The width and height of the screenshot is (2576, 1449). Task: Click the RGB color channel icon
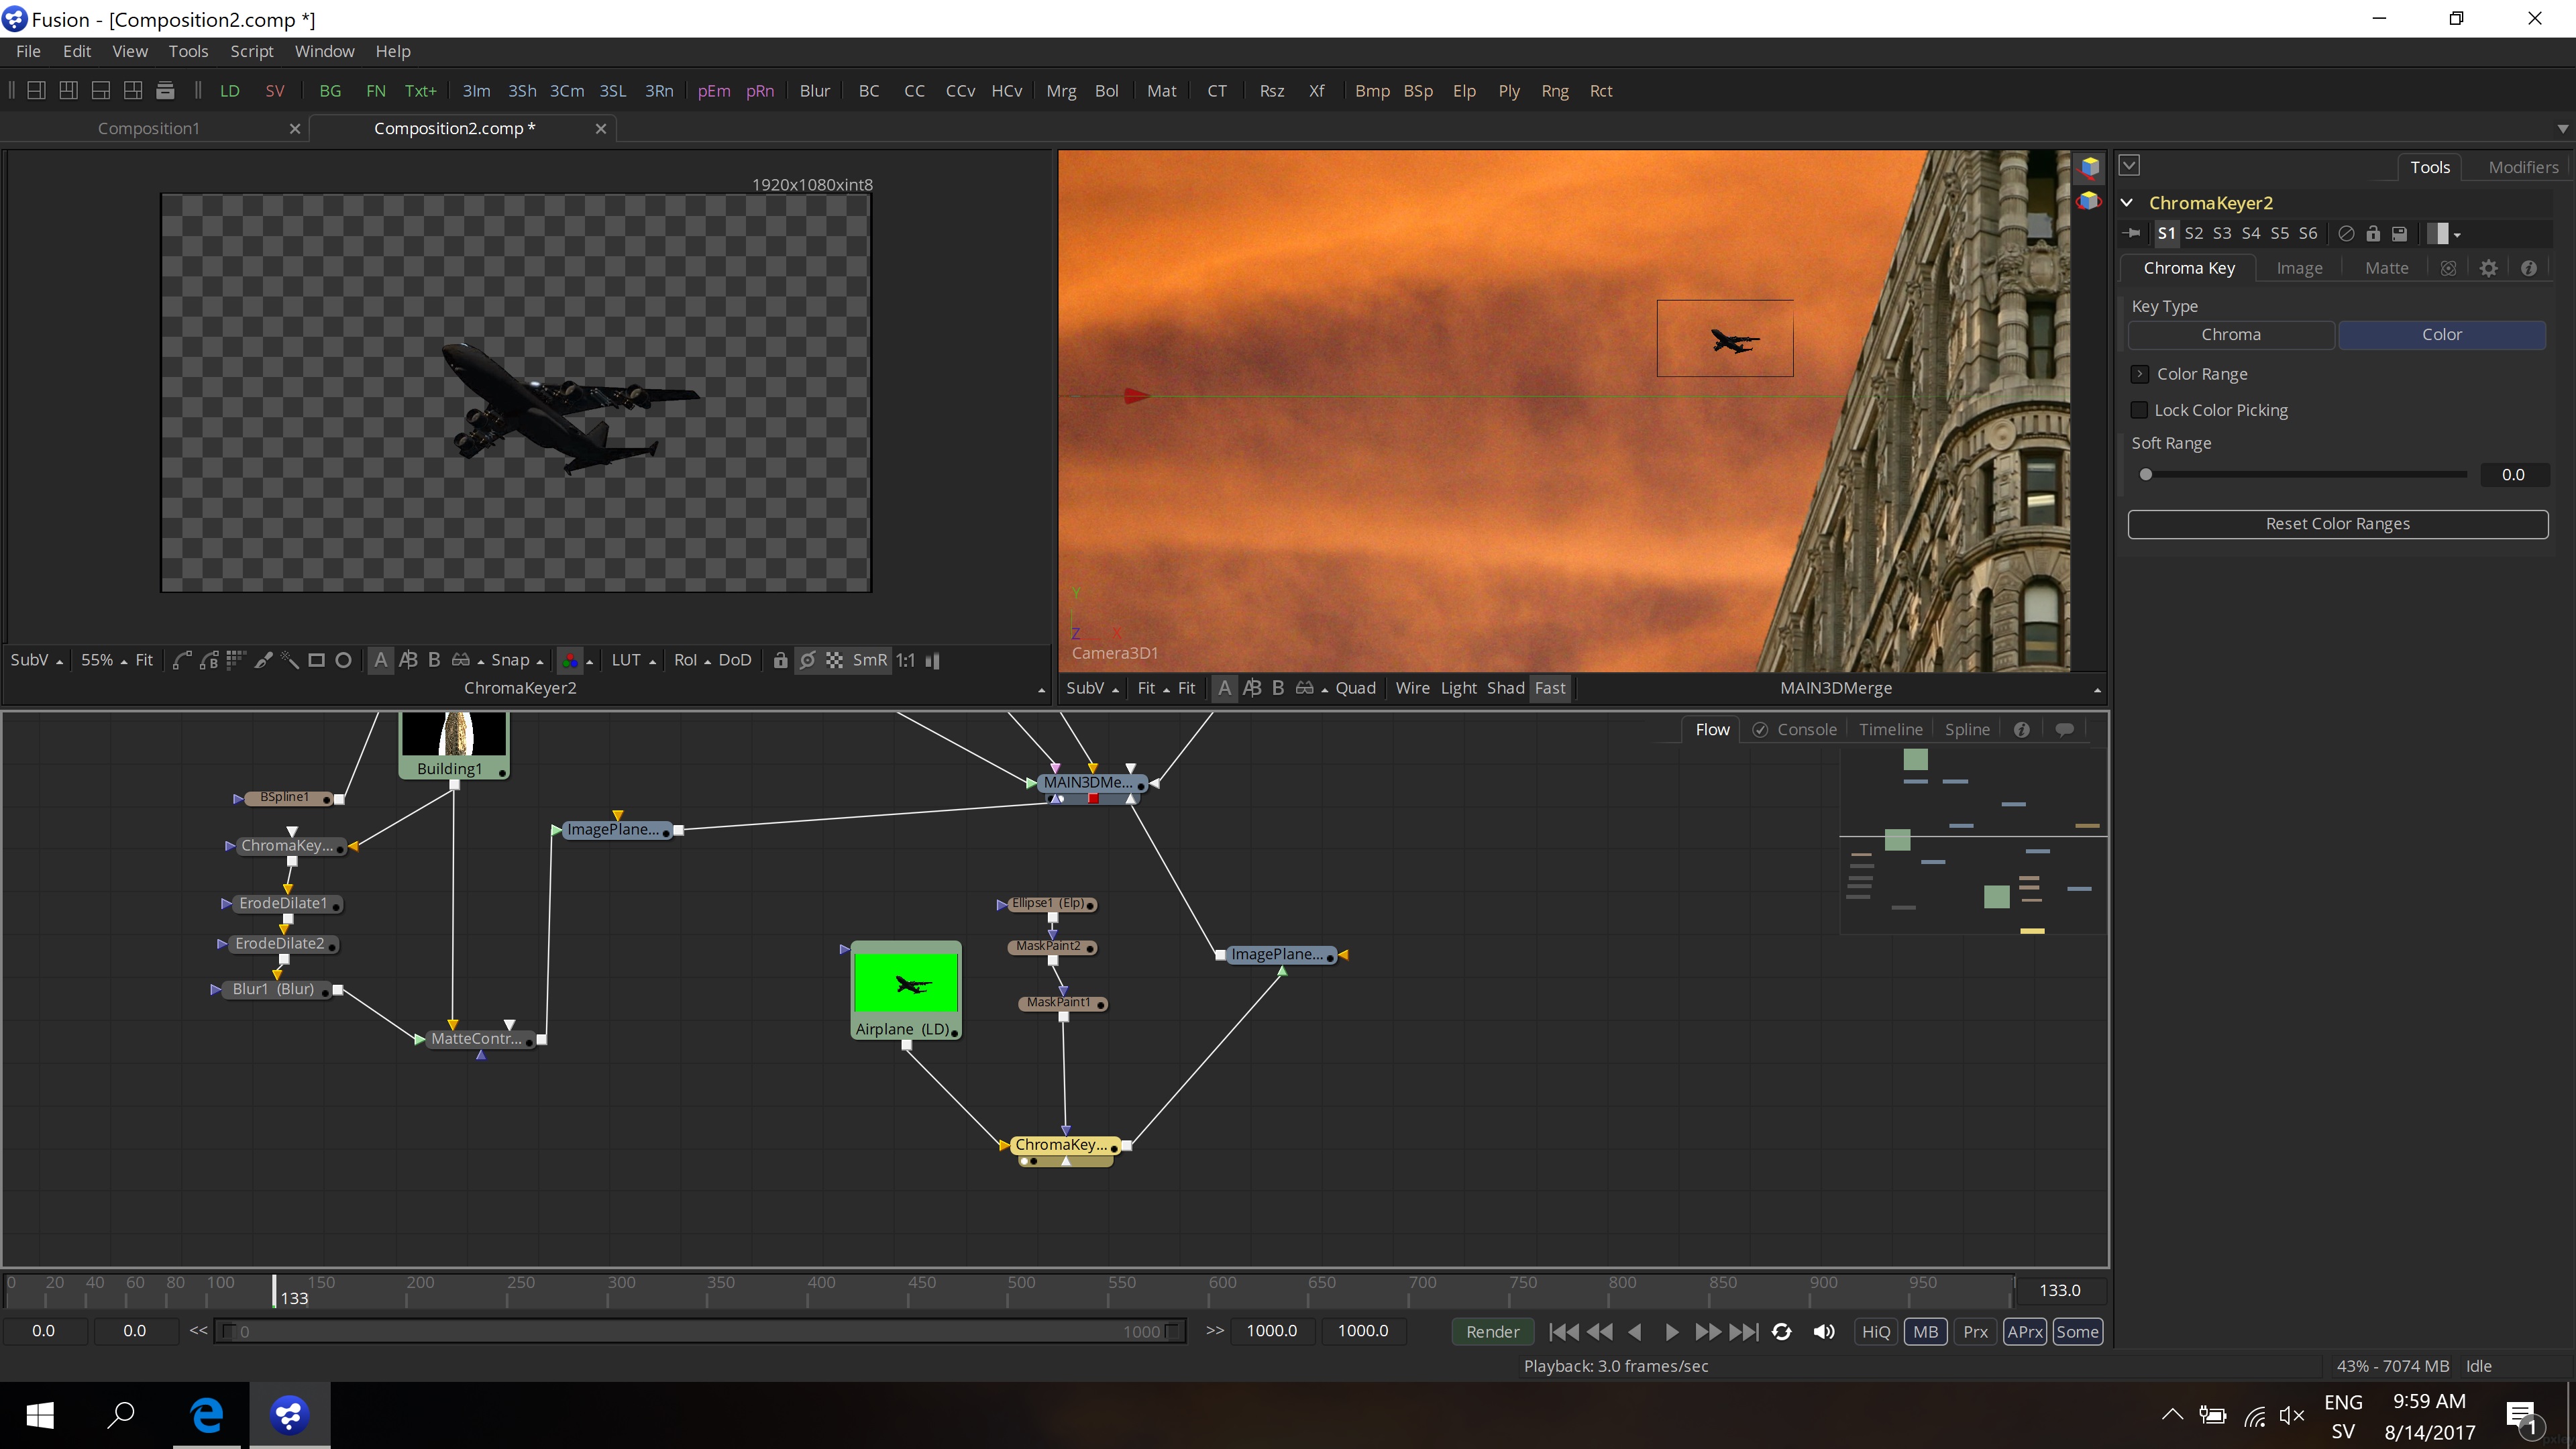[x=570, y=660]
